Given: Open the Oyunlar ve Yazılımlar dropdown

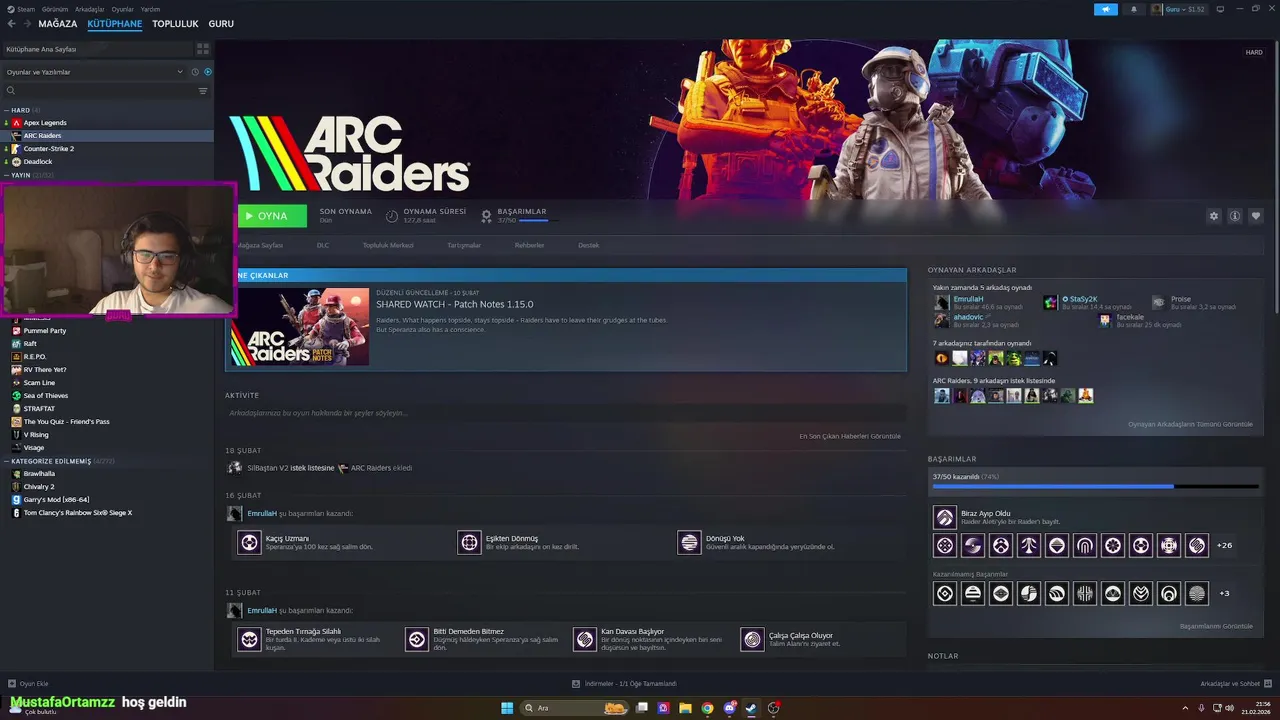Looking at the screenshot, I should 95,72.
